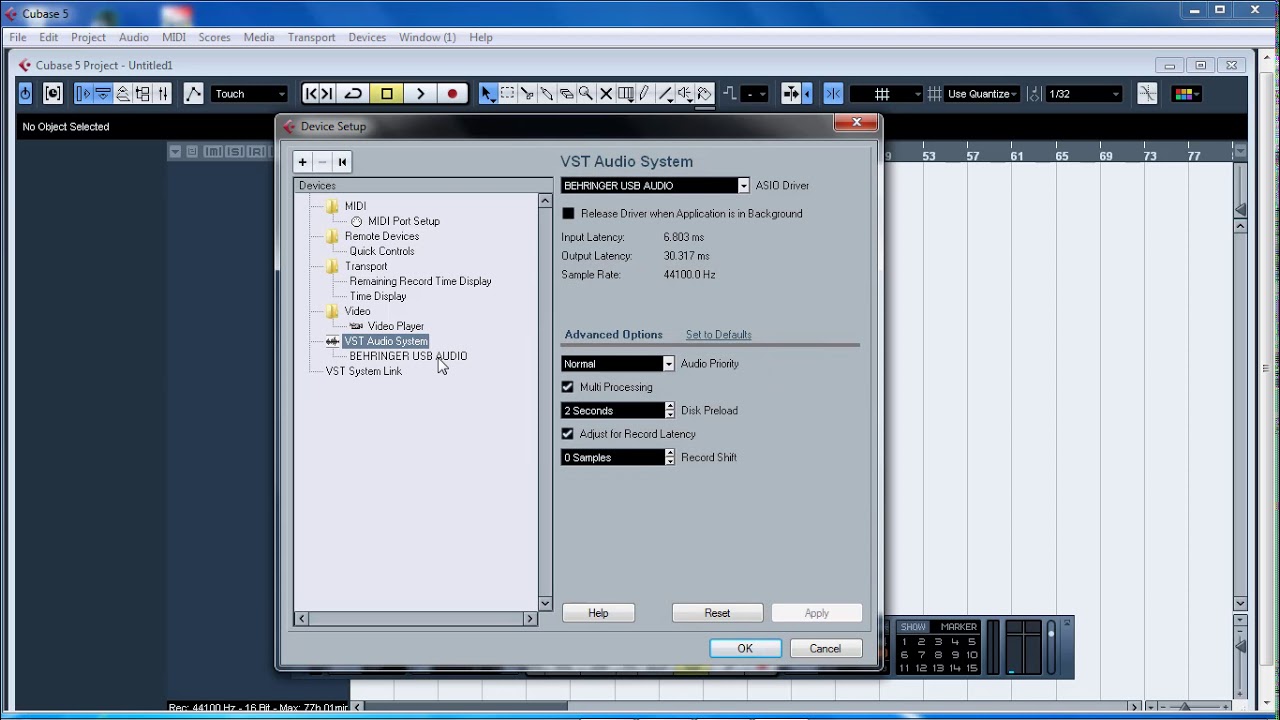Open the Touch automation mode dropdown
Screen dimensions: 1280x720
click(250, 94)
